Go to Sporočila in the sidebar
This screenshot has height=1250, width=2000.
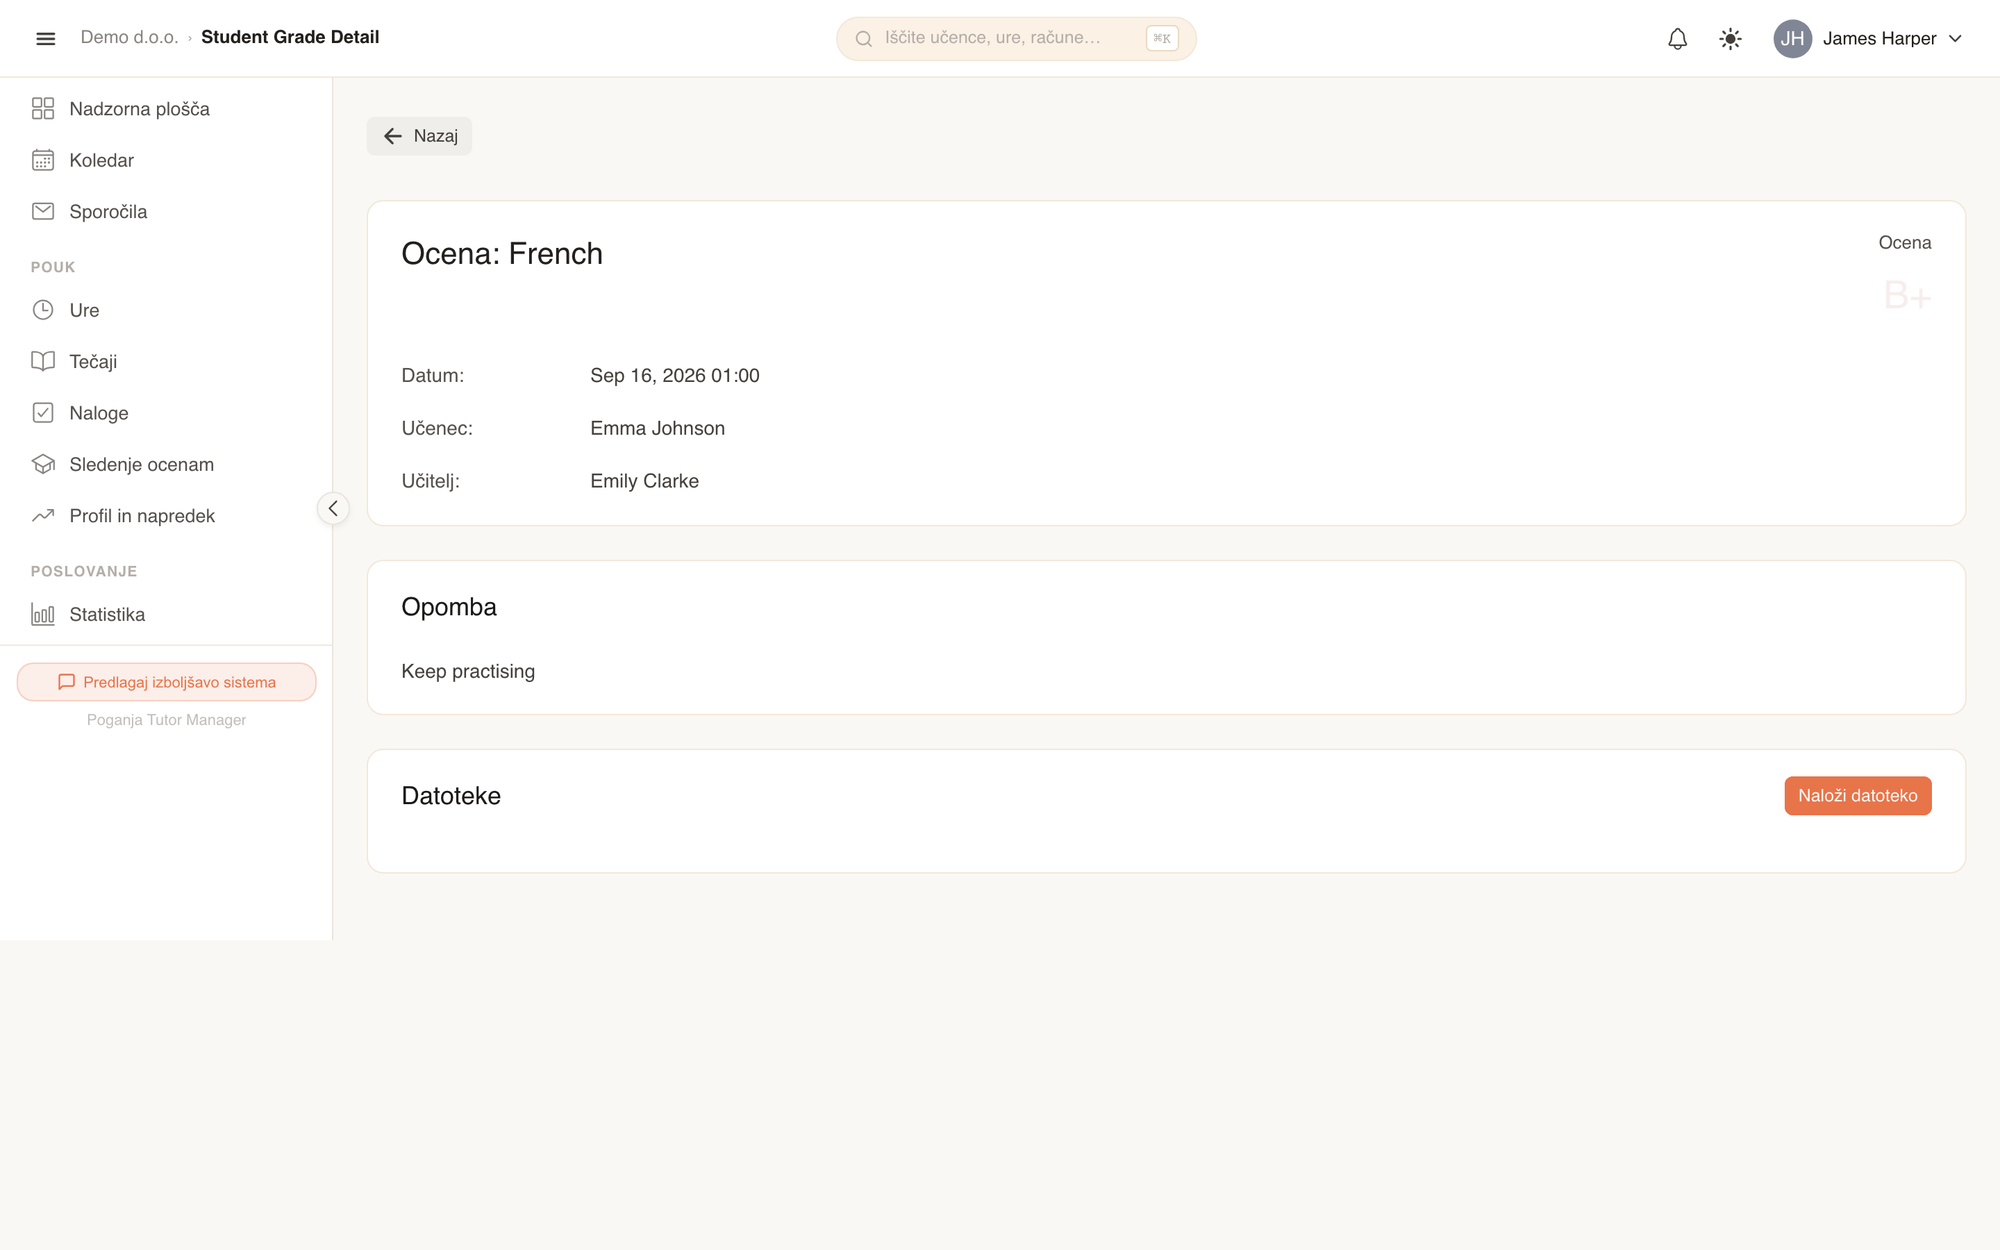point(166,211)
